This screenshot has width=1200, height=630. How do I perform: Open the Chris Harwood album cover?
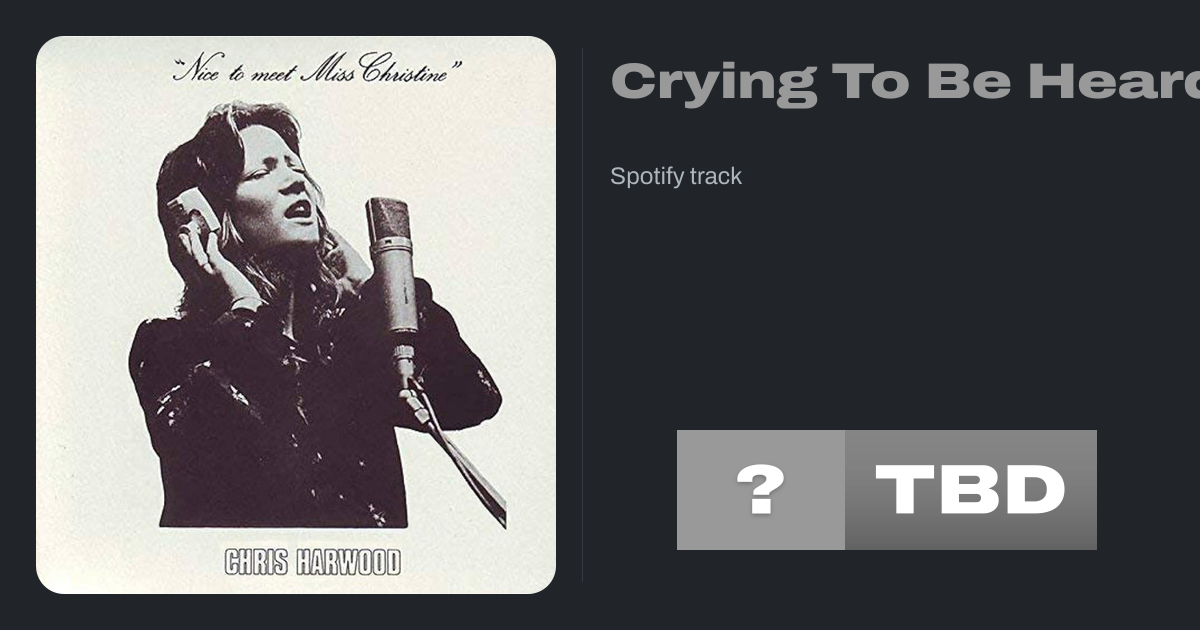[x=296, y=315]
